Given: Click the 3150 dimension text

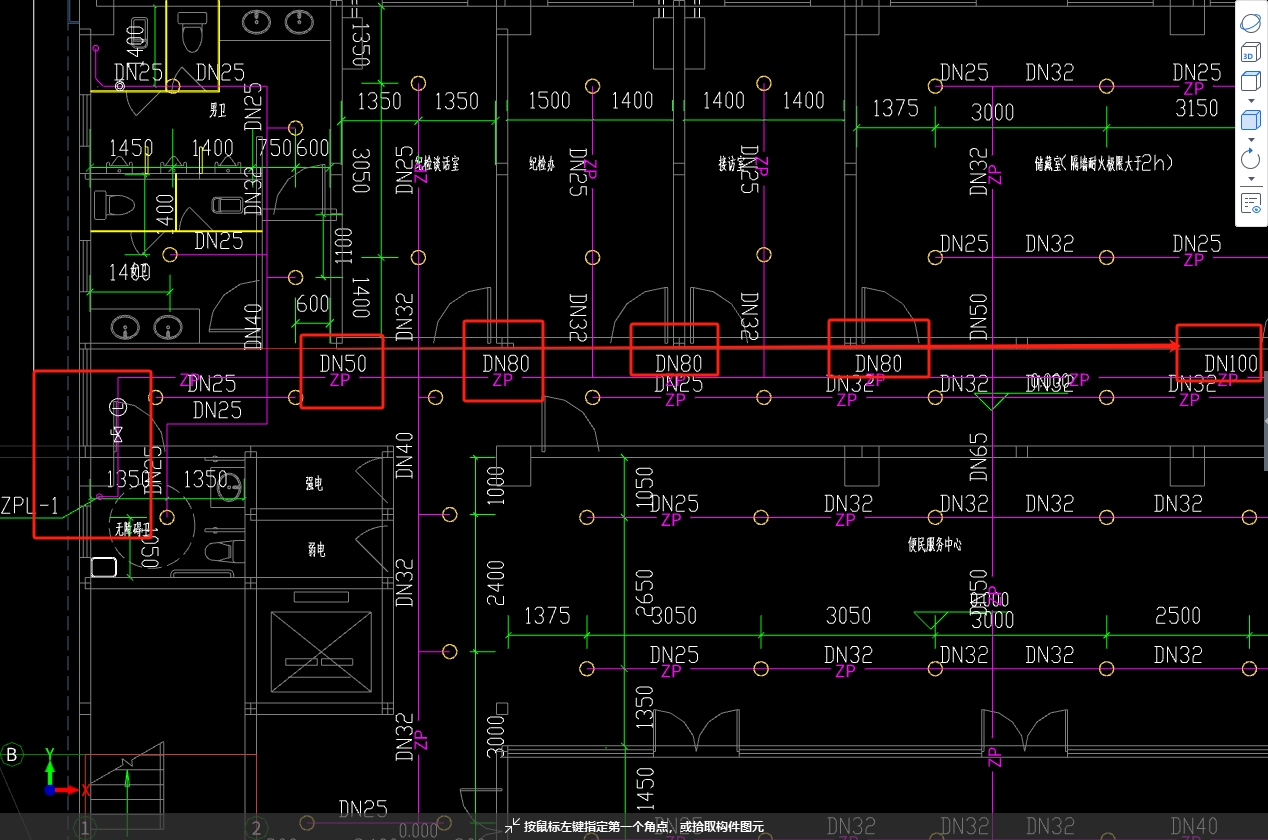Looking at the screenshot, I should click(1196, 108).
